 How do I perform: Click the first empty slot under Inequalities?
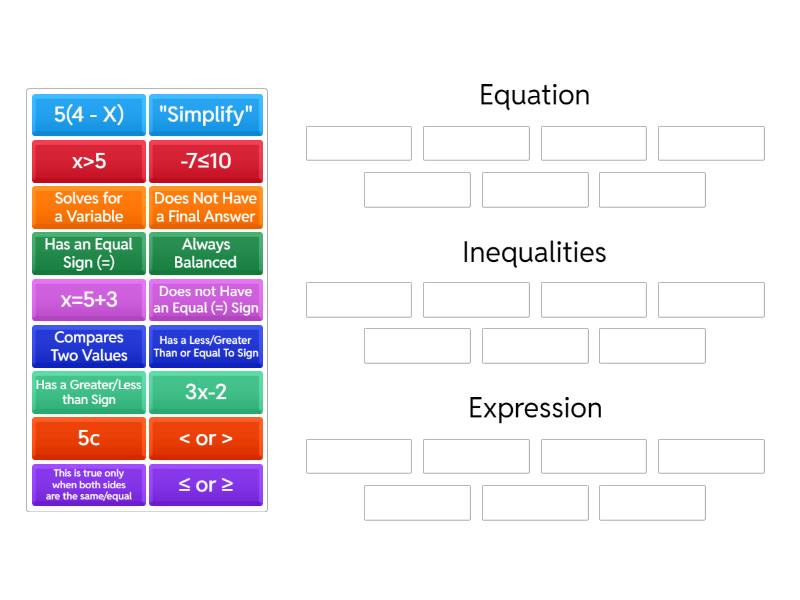pyautogui.click(x=359, y=300)
